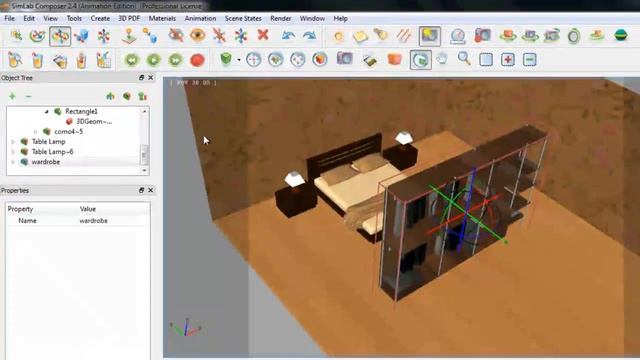
Task: Click the place-on-ground joystick icon
Action: click(x=129, y=36)
